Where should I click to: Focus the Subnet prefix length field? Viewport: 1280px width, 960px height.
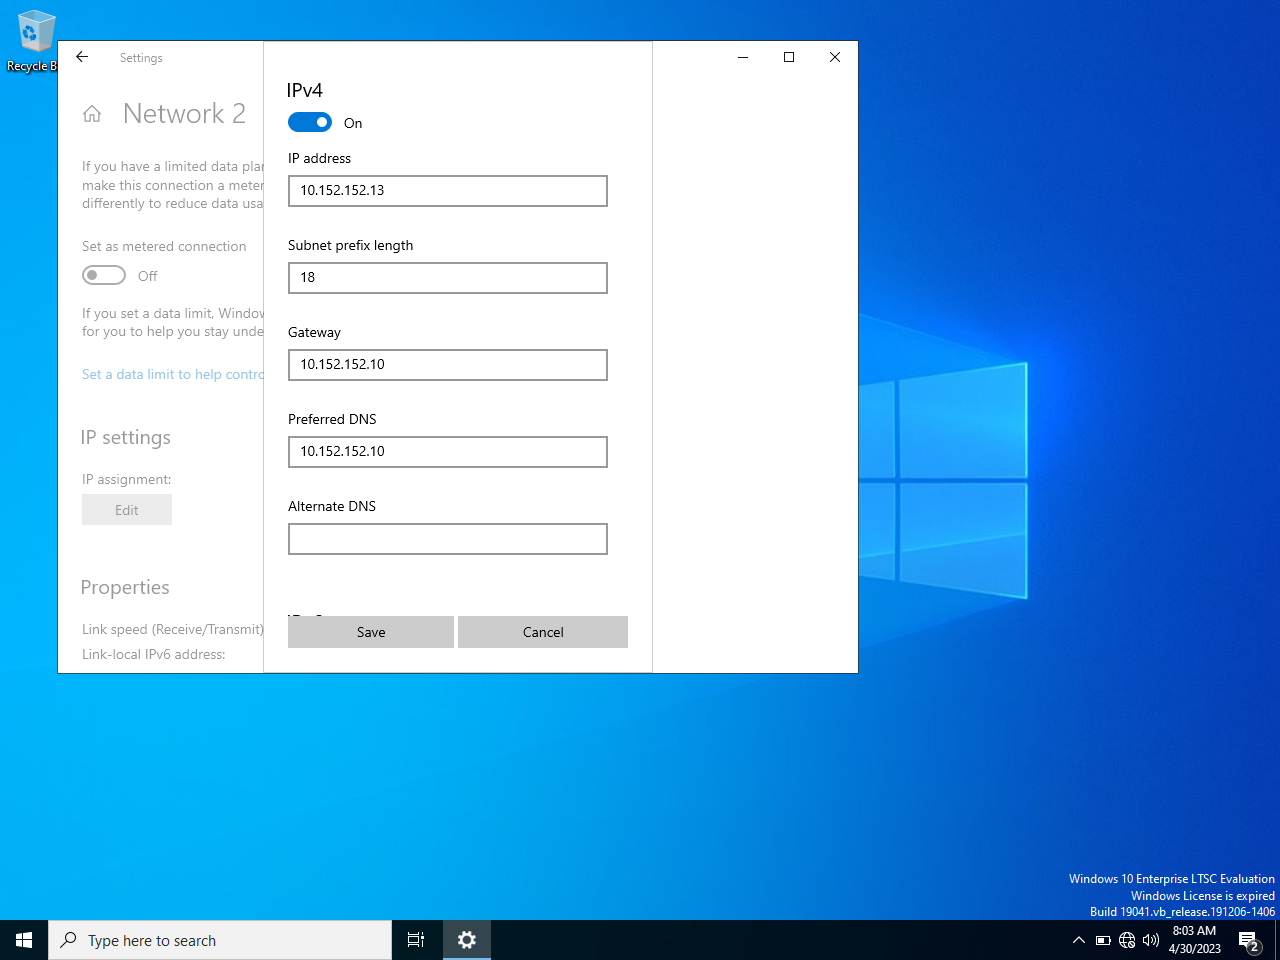[448, 278]
